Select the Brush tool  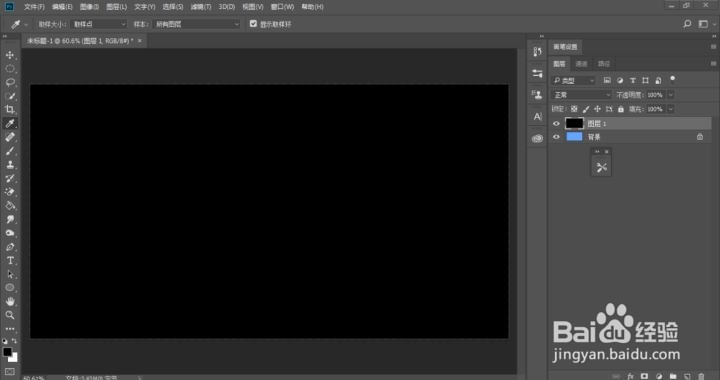(x=10, y=151)
